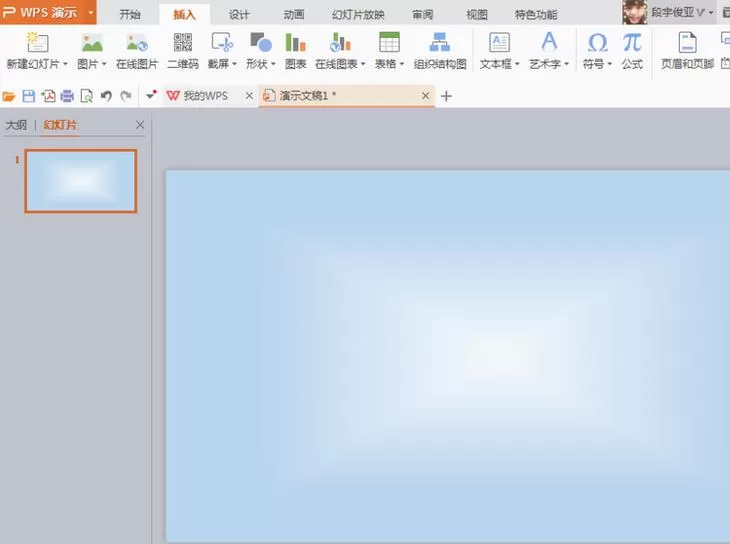Close the 演示文稿1 tab

425,95
